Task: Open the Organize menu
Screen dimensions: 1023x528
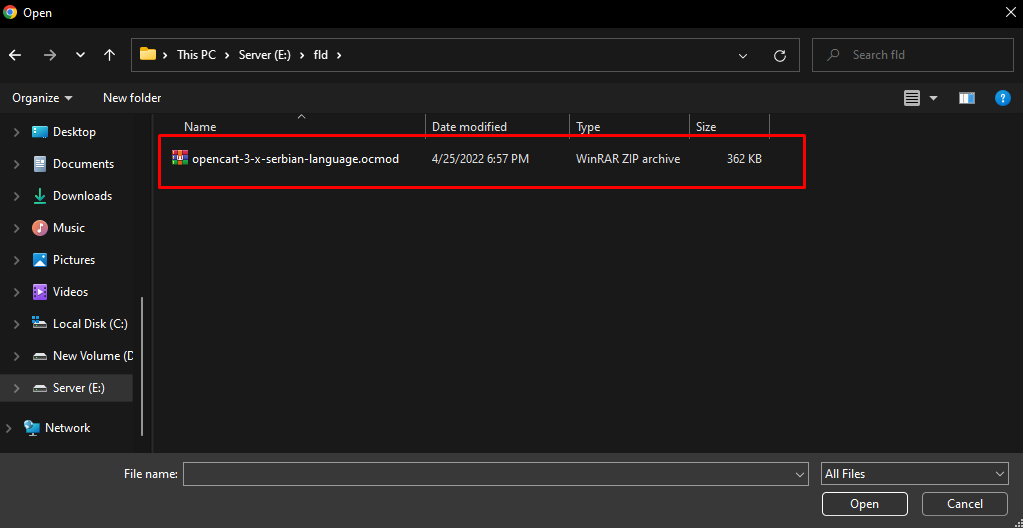Action: pos(42,98)
